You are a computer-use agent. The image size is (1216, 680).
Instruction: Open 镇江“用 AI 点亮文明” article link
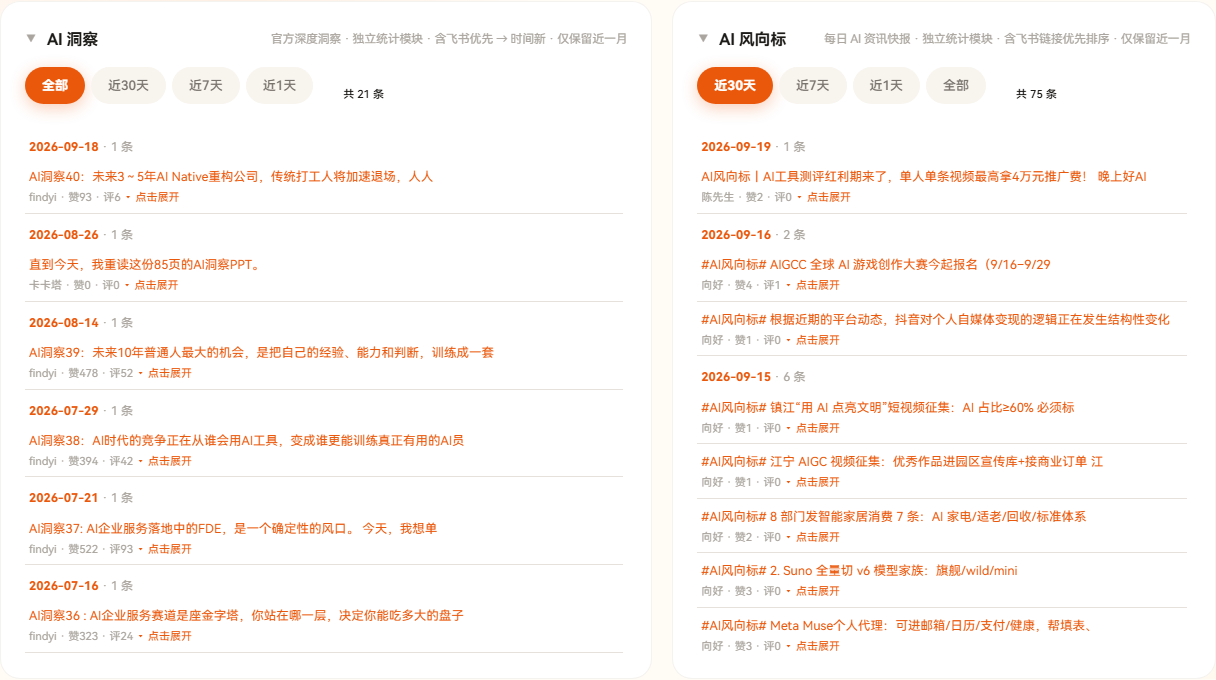point(888,408)
